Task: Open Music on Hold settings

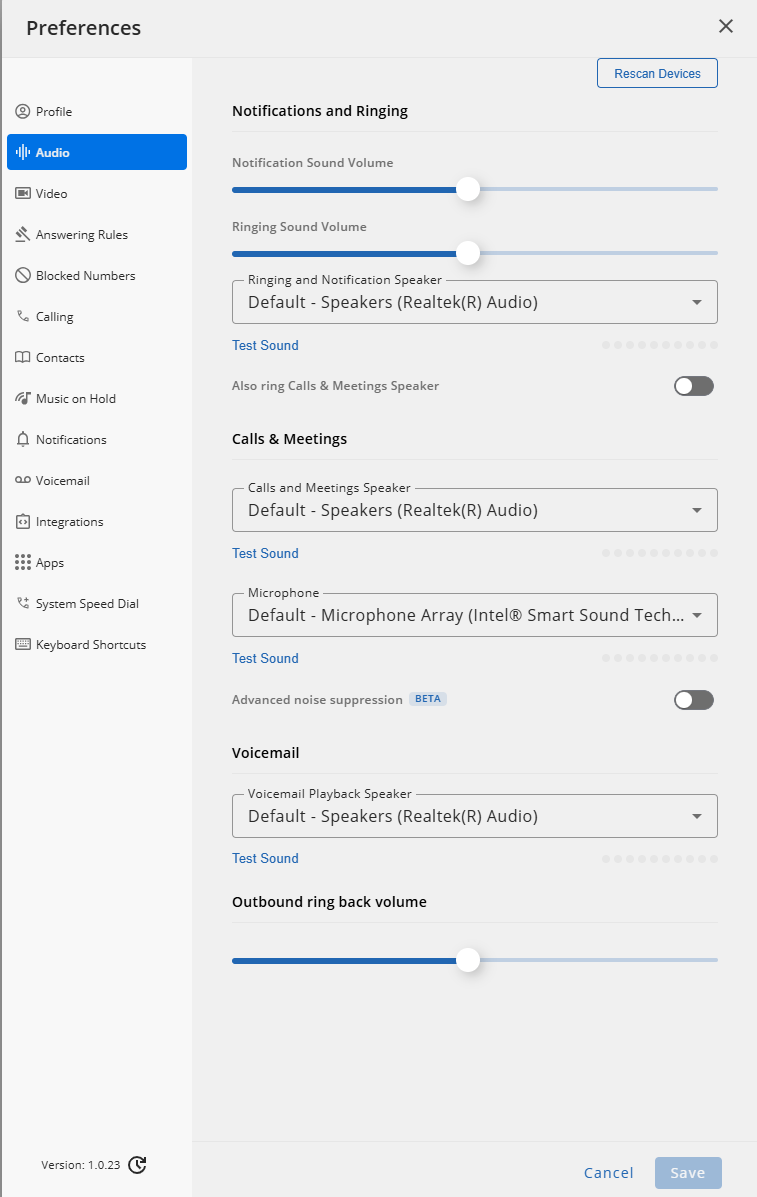Action: (97, 398)
